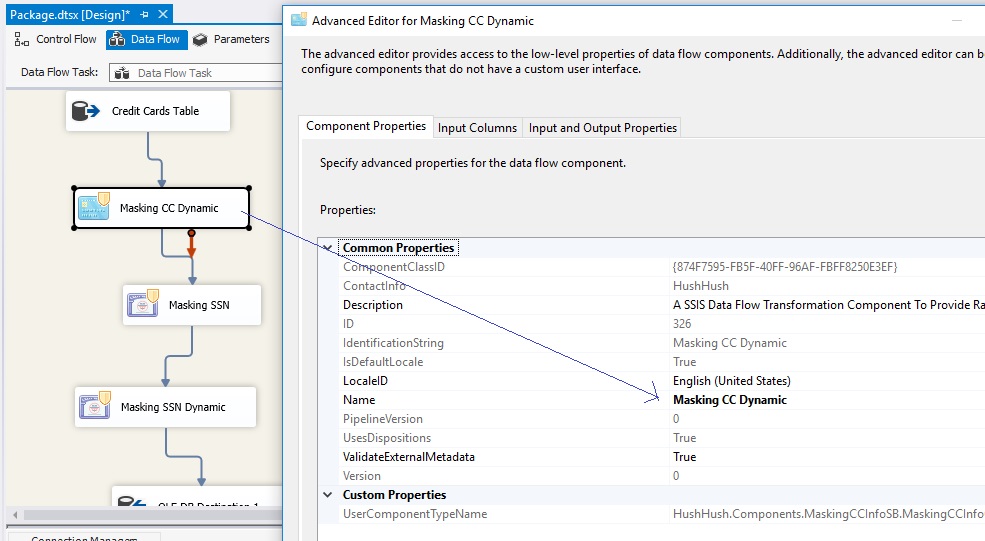Click the Data Flow tab icon

tap(117, 39)
